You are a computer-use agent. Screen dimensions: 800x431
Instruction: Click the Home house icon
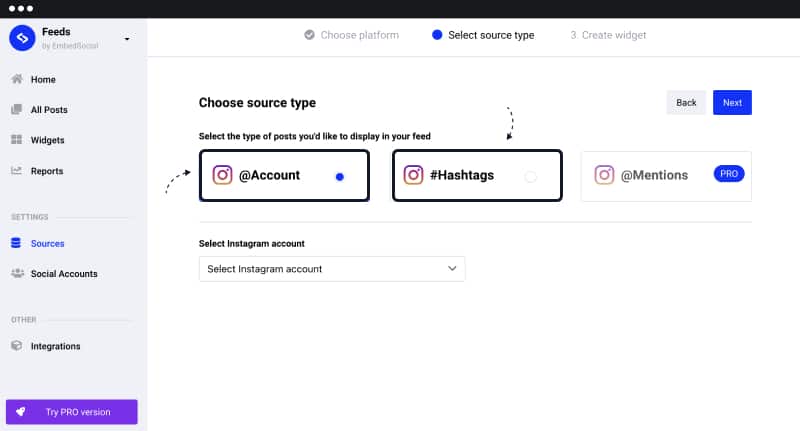[17, 79]
